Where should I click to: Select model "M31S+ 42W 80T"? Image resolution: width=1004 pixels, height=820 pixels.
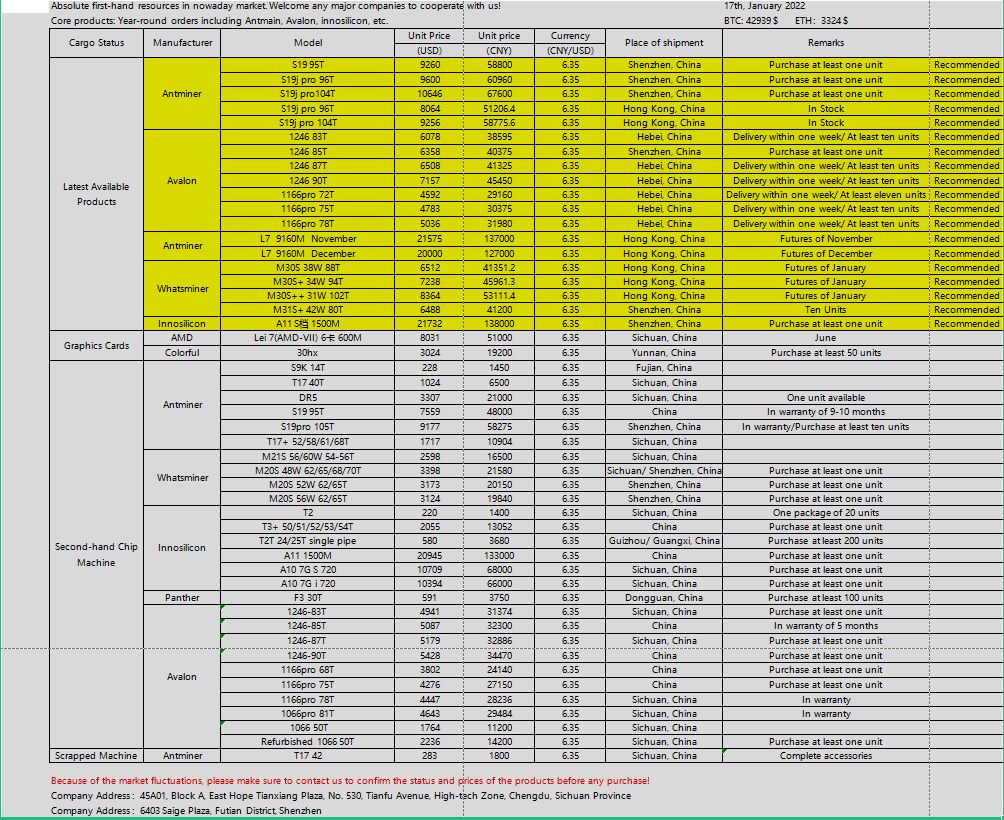pyautogui.click(x=308, y=310)
